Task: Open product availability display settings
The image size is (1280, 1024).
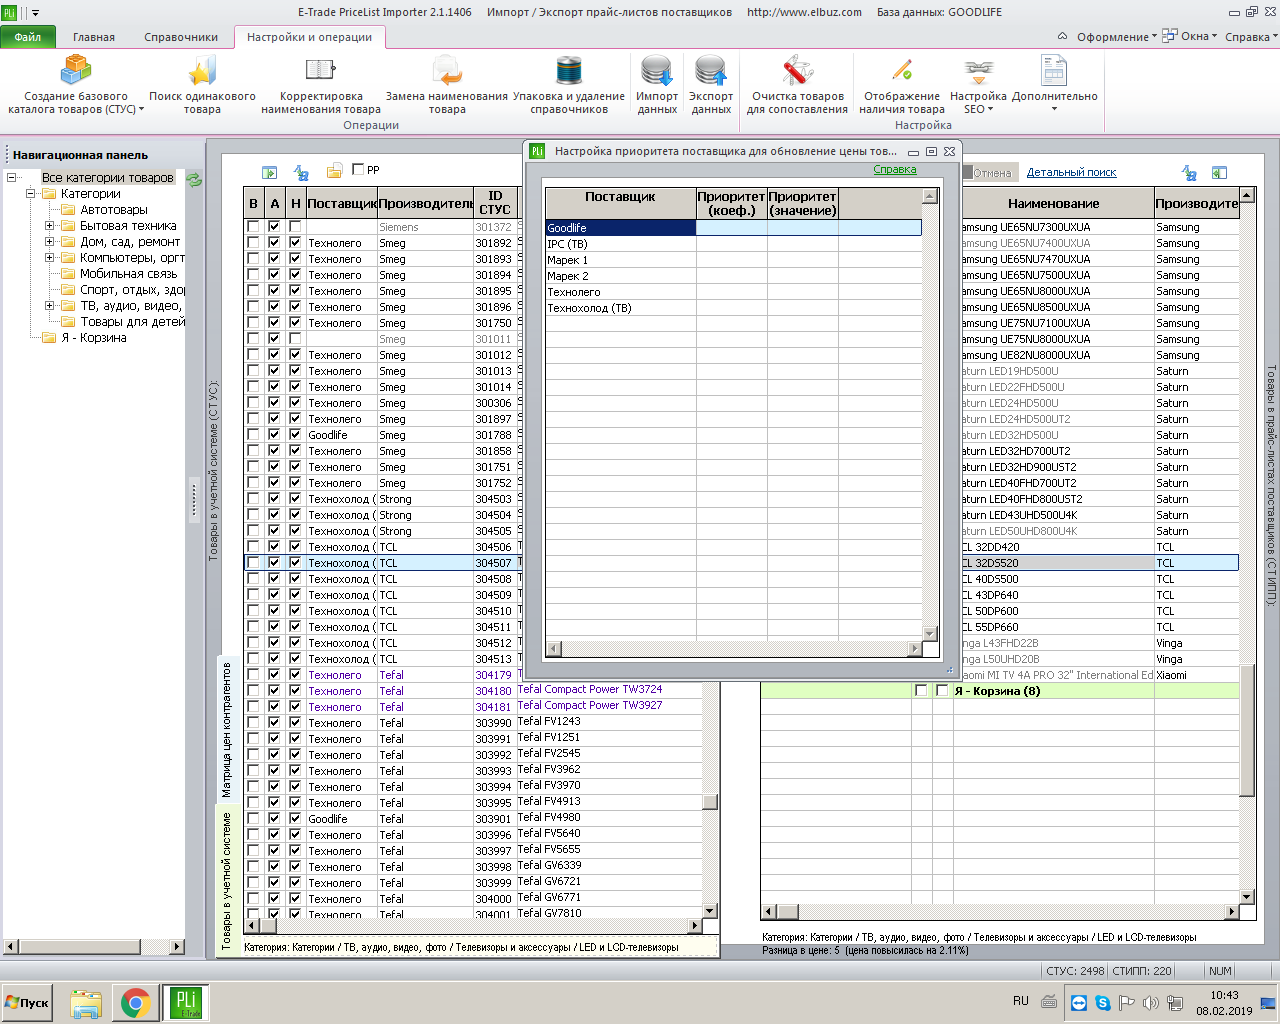Action: click(902, 85)
